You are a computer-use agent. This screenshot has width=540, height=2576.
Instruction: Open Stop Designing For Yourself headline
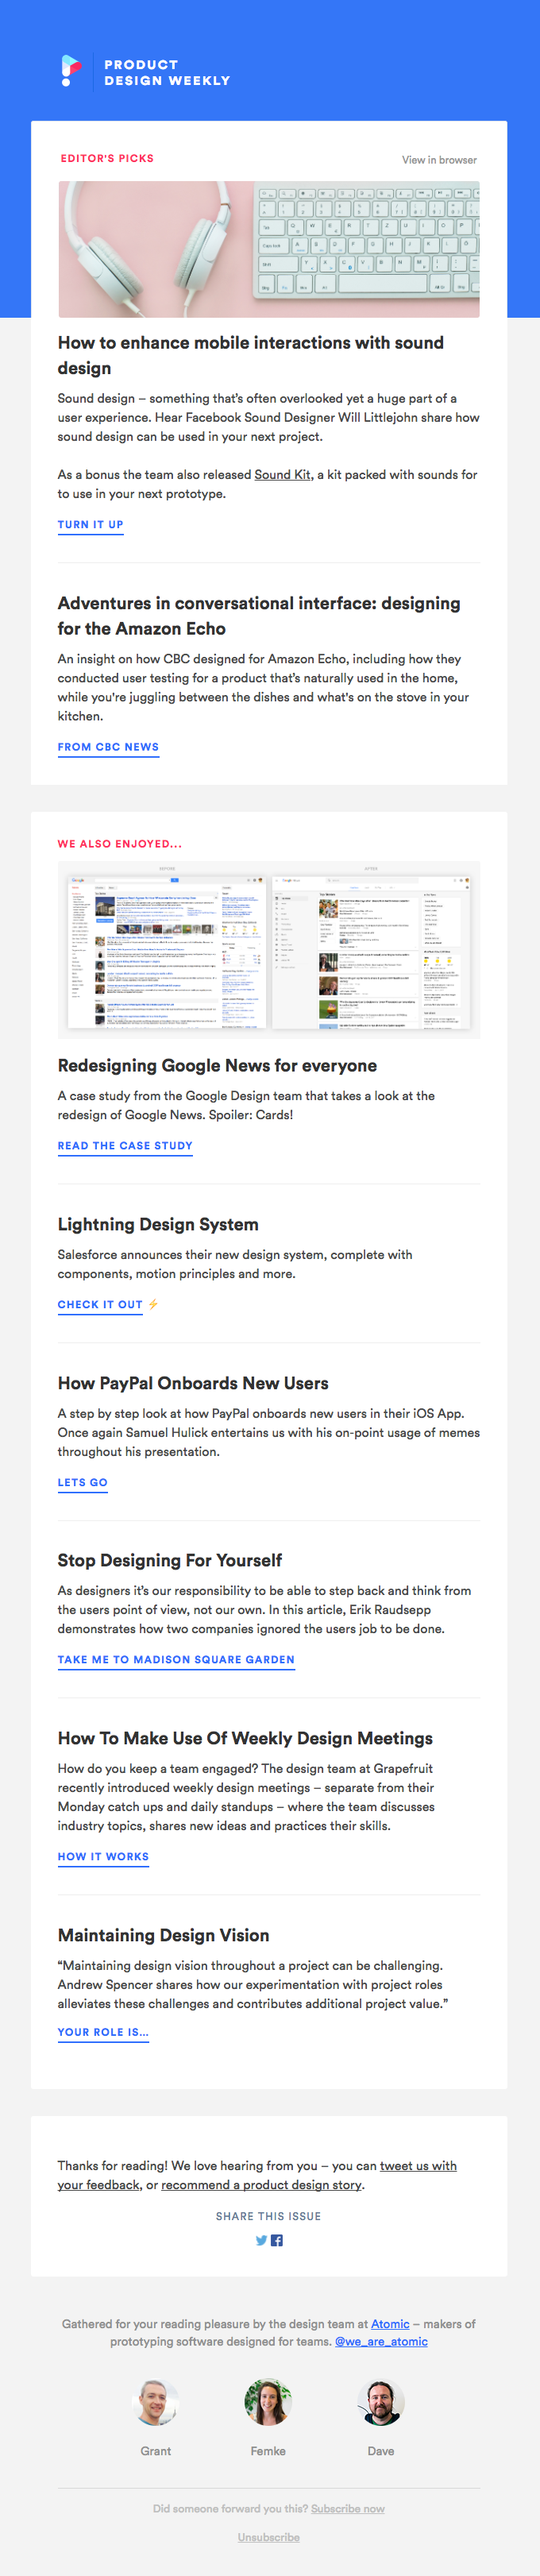pos(170,1560)
